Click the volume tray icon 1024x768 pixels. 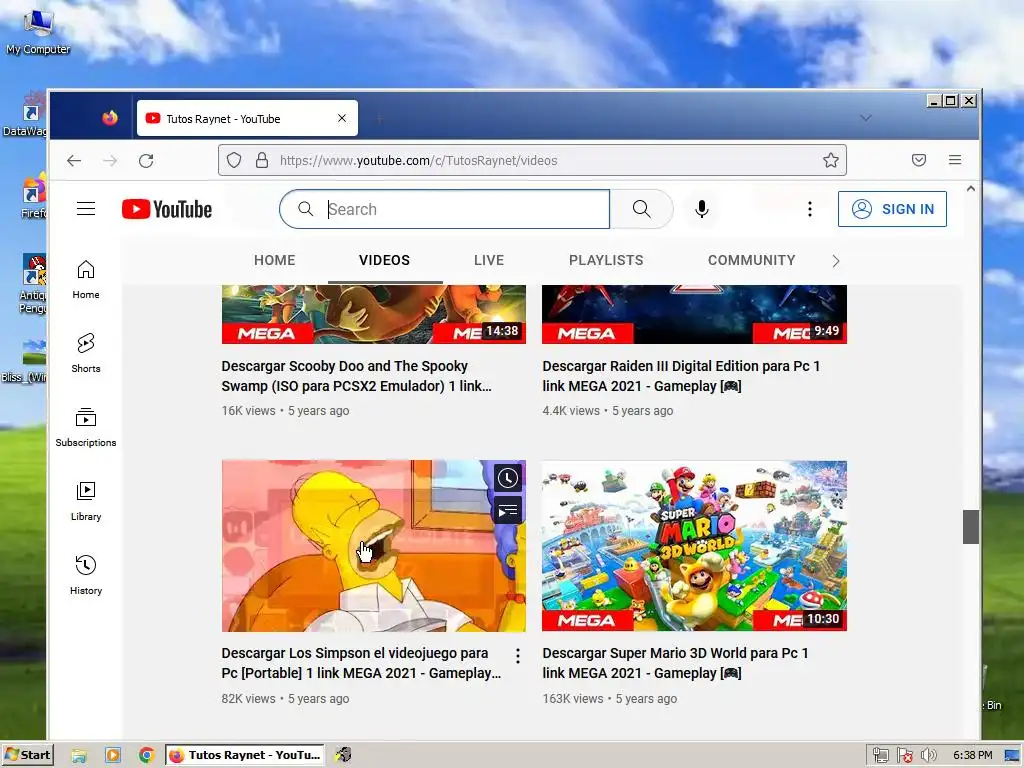pyautogui.click(x=928, y=756)
